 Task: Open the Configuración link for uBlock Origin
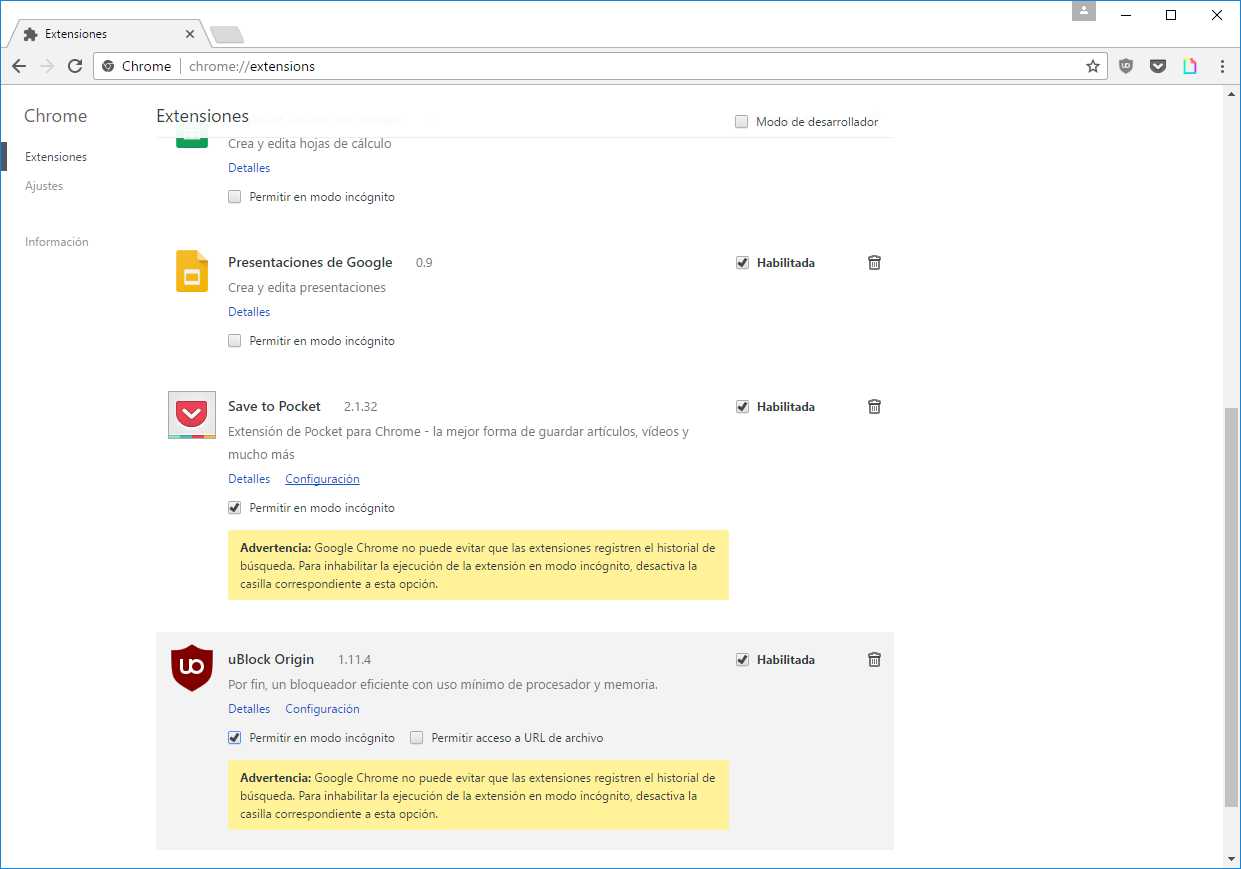click(x=322, y=709)
